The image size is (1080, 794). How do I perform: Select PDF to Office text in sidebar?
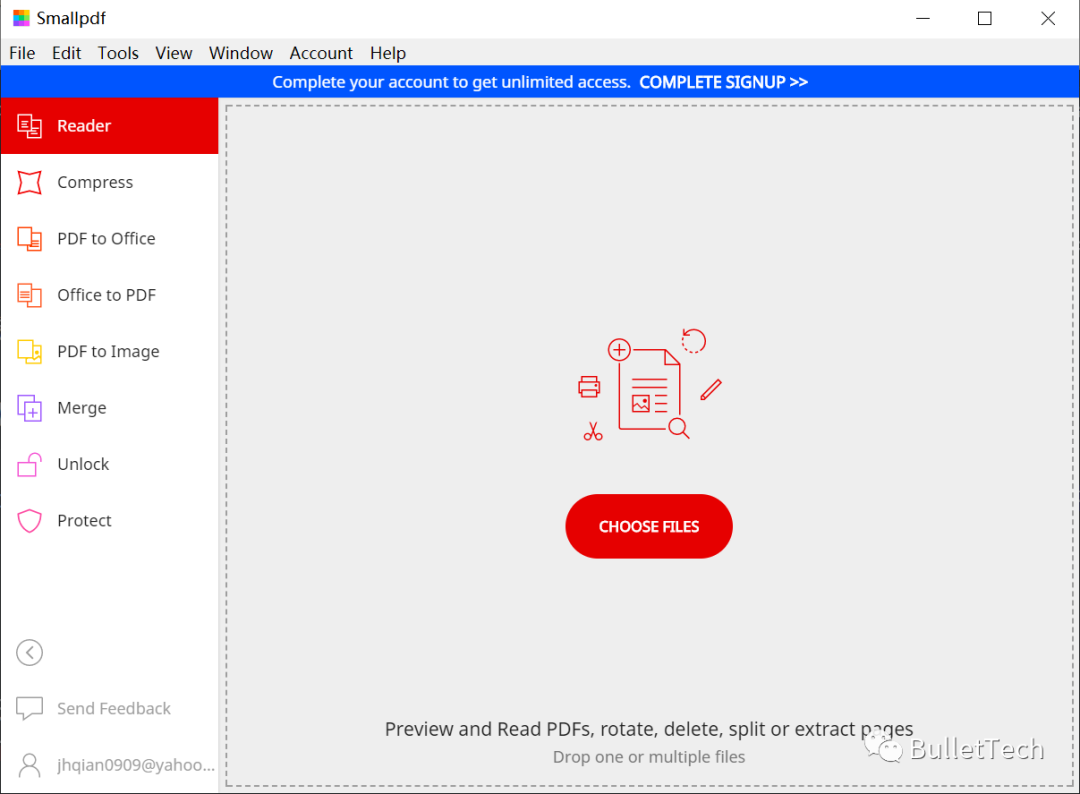(x=106, y=239)
